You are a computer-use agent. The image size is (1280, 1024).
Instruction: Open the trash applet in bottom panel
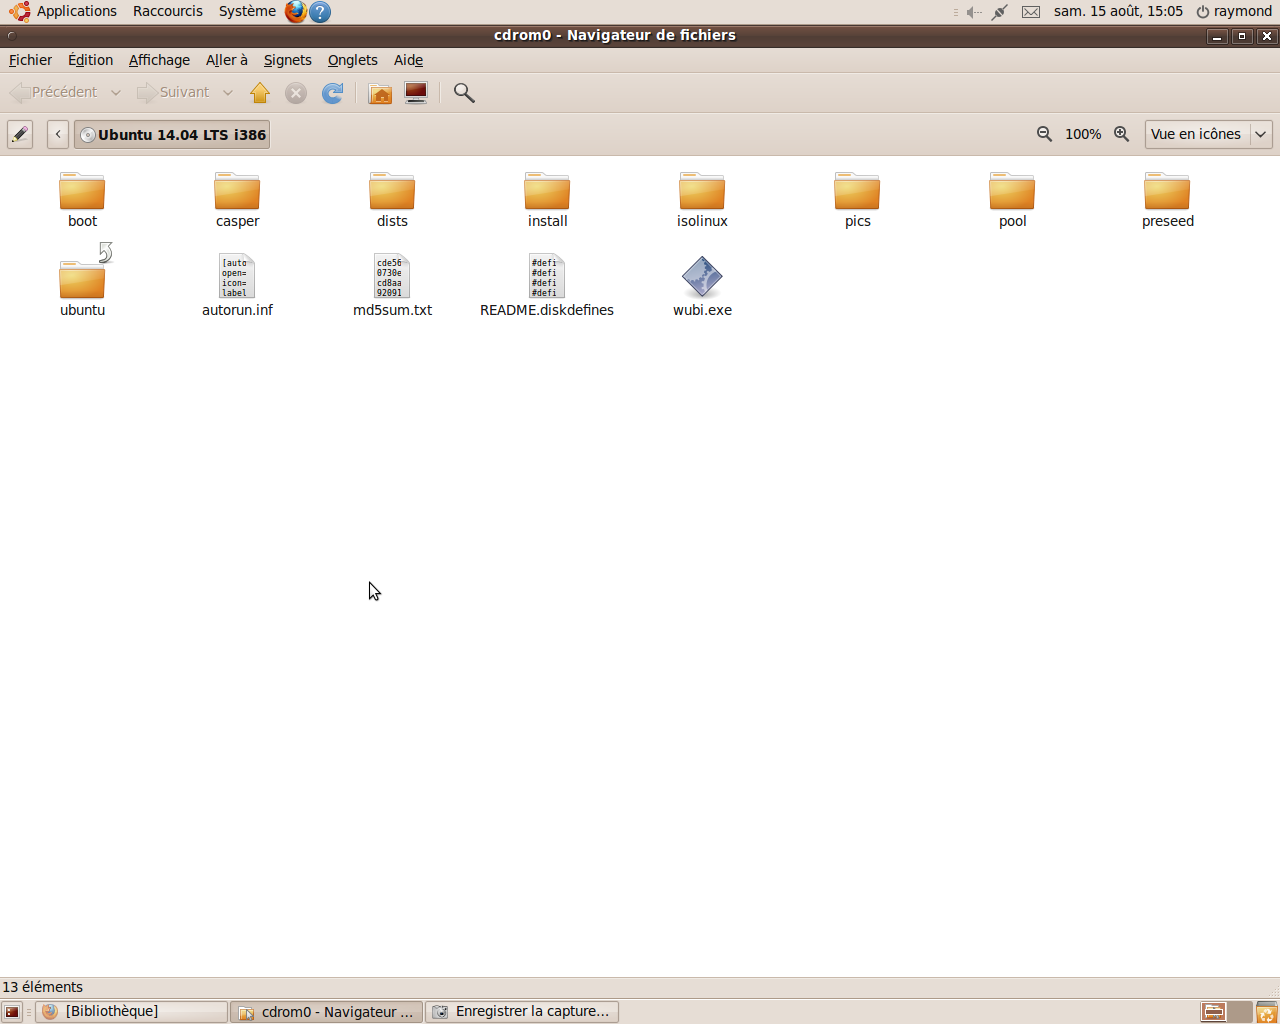pos(1266,1012)
